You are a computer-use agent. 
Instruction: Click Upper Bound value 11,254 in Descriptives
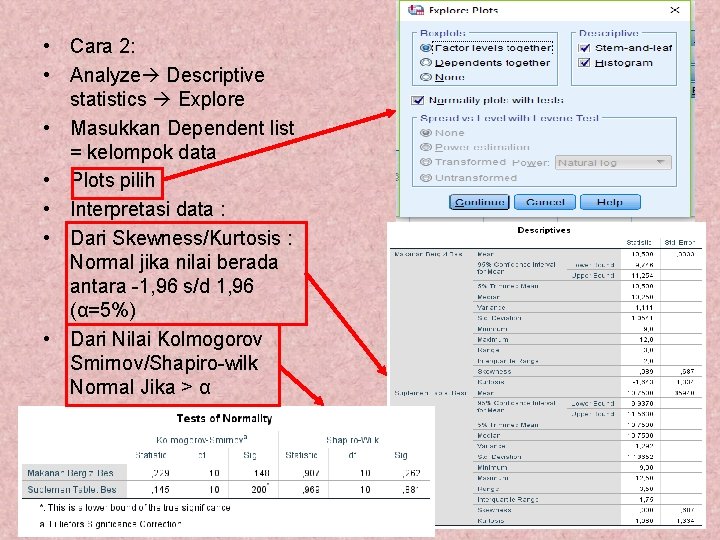tap(642, 276)
